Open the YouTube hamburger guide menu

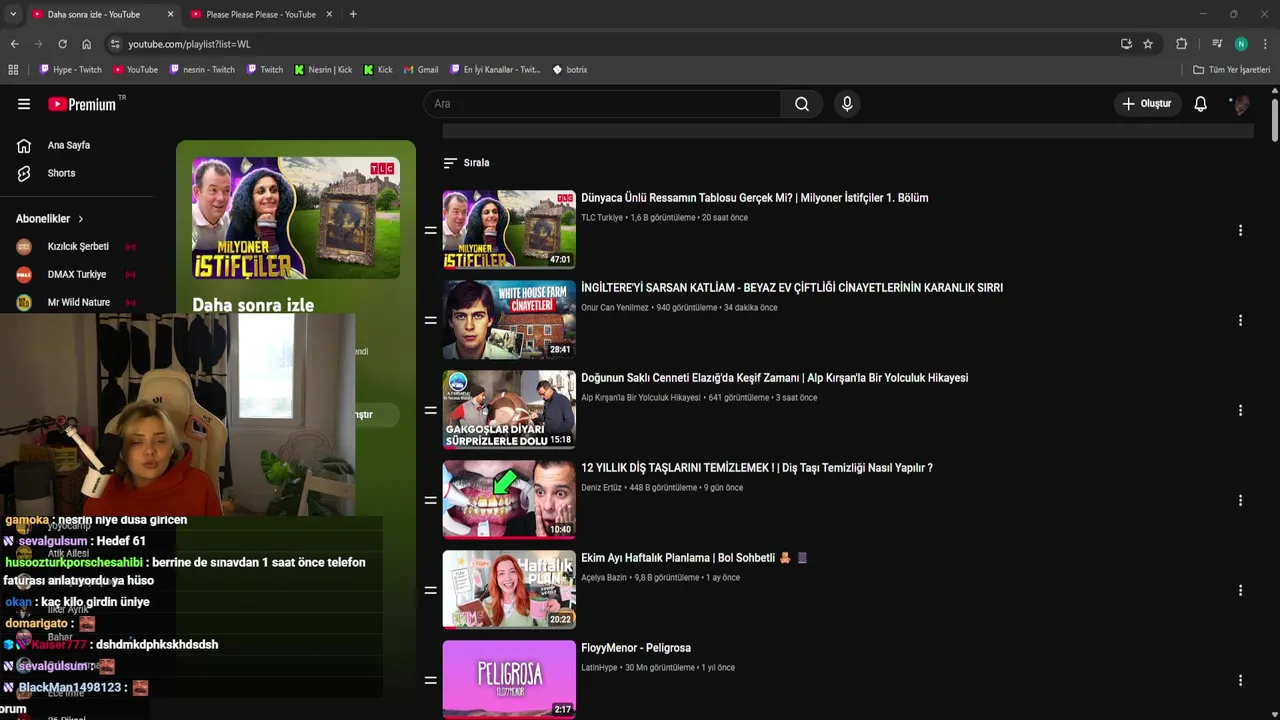coord(24,104)
